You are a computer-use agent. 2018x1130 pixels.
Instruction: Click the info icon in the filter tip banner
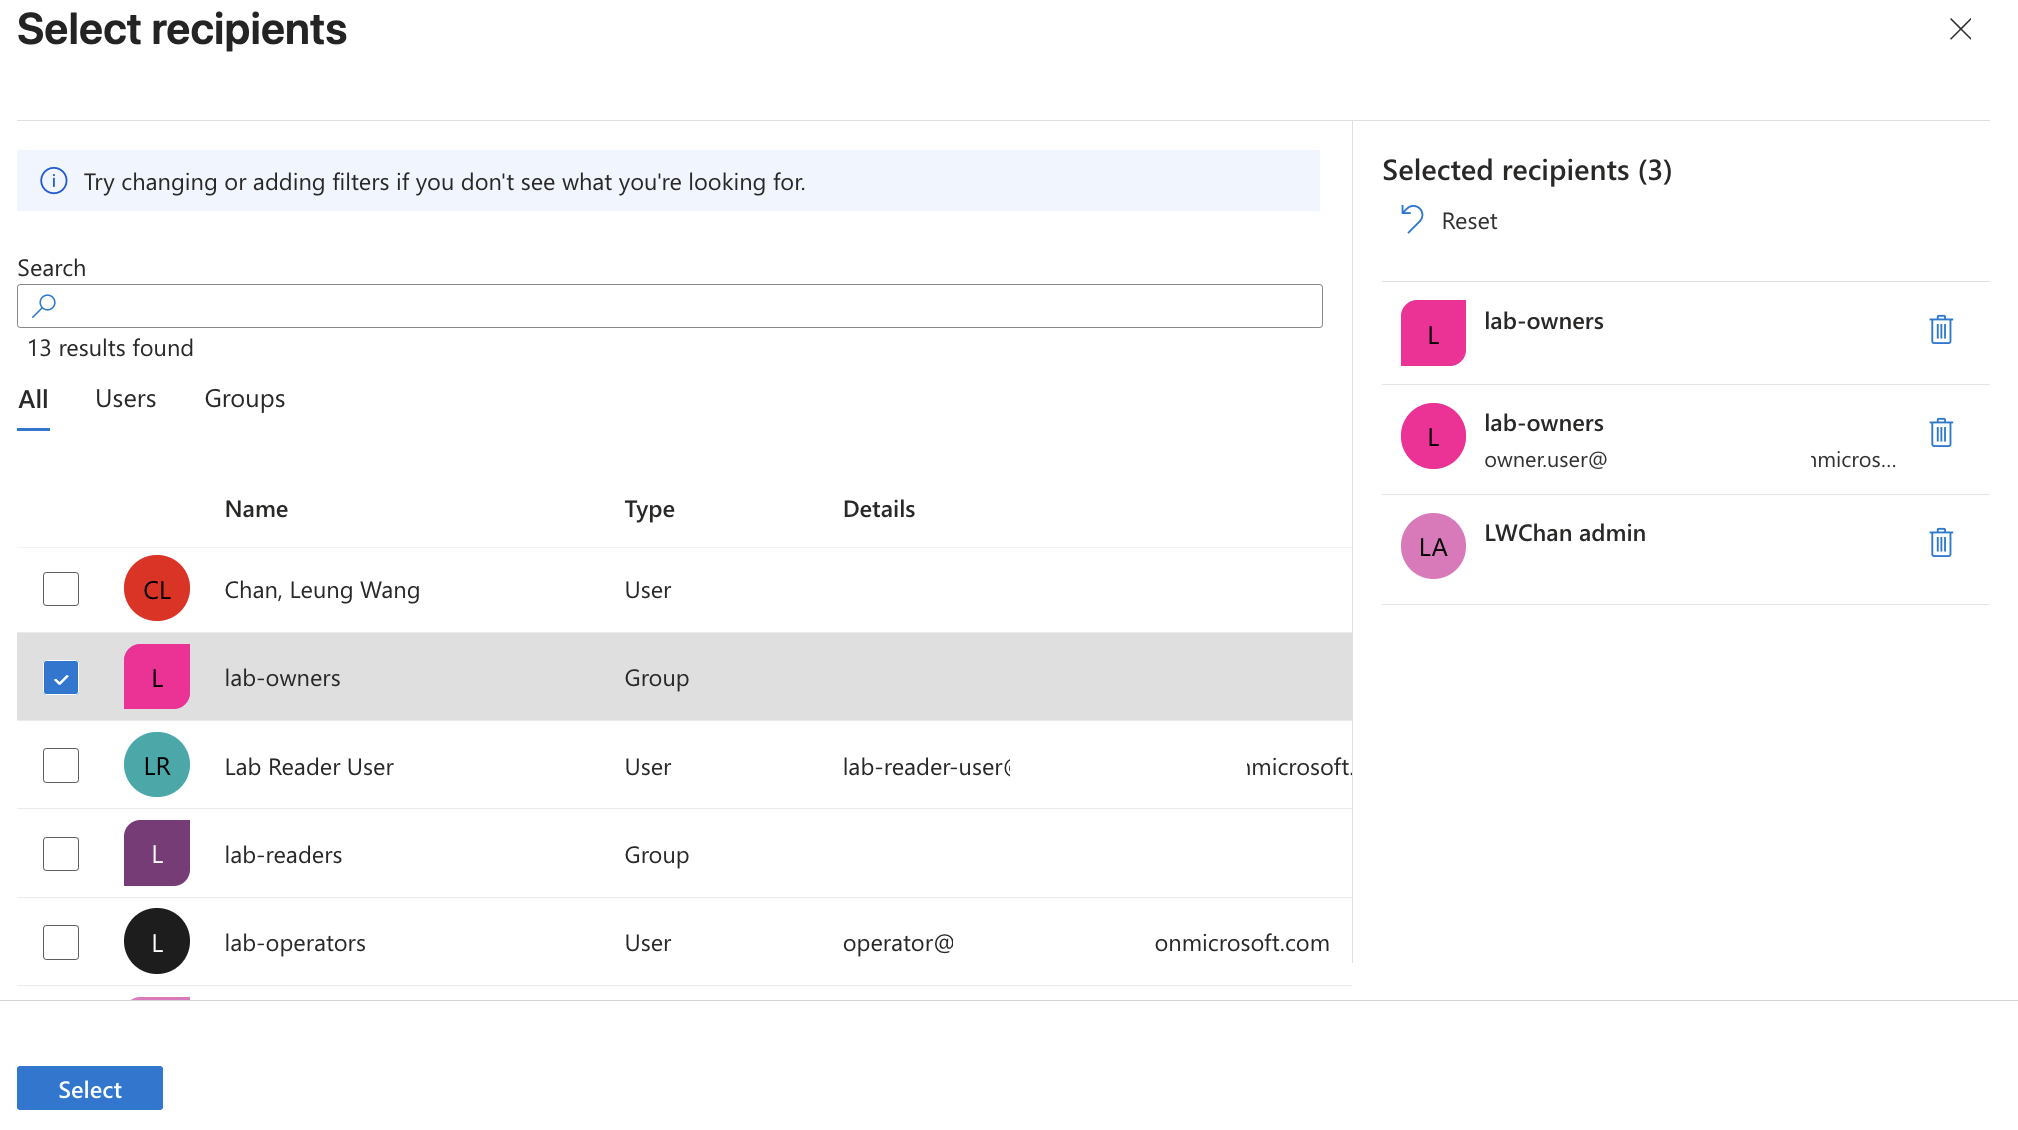(54, 181)
